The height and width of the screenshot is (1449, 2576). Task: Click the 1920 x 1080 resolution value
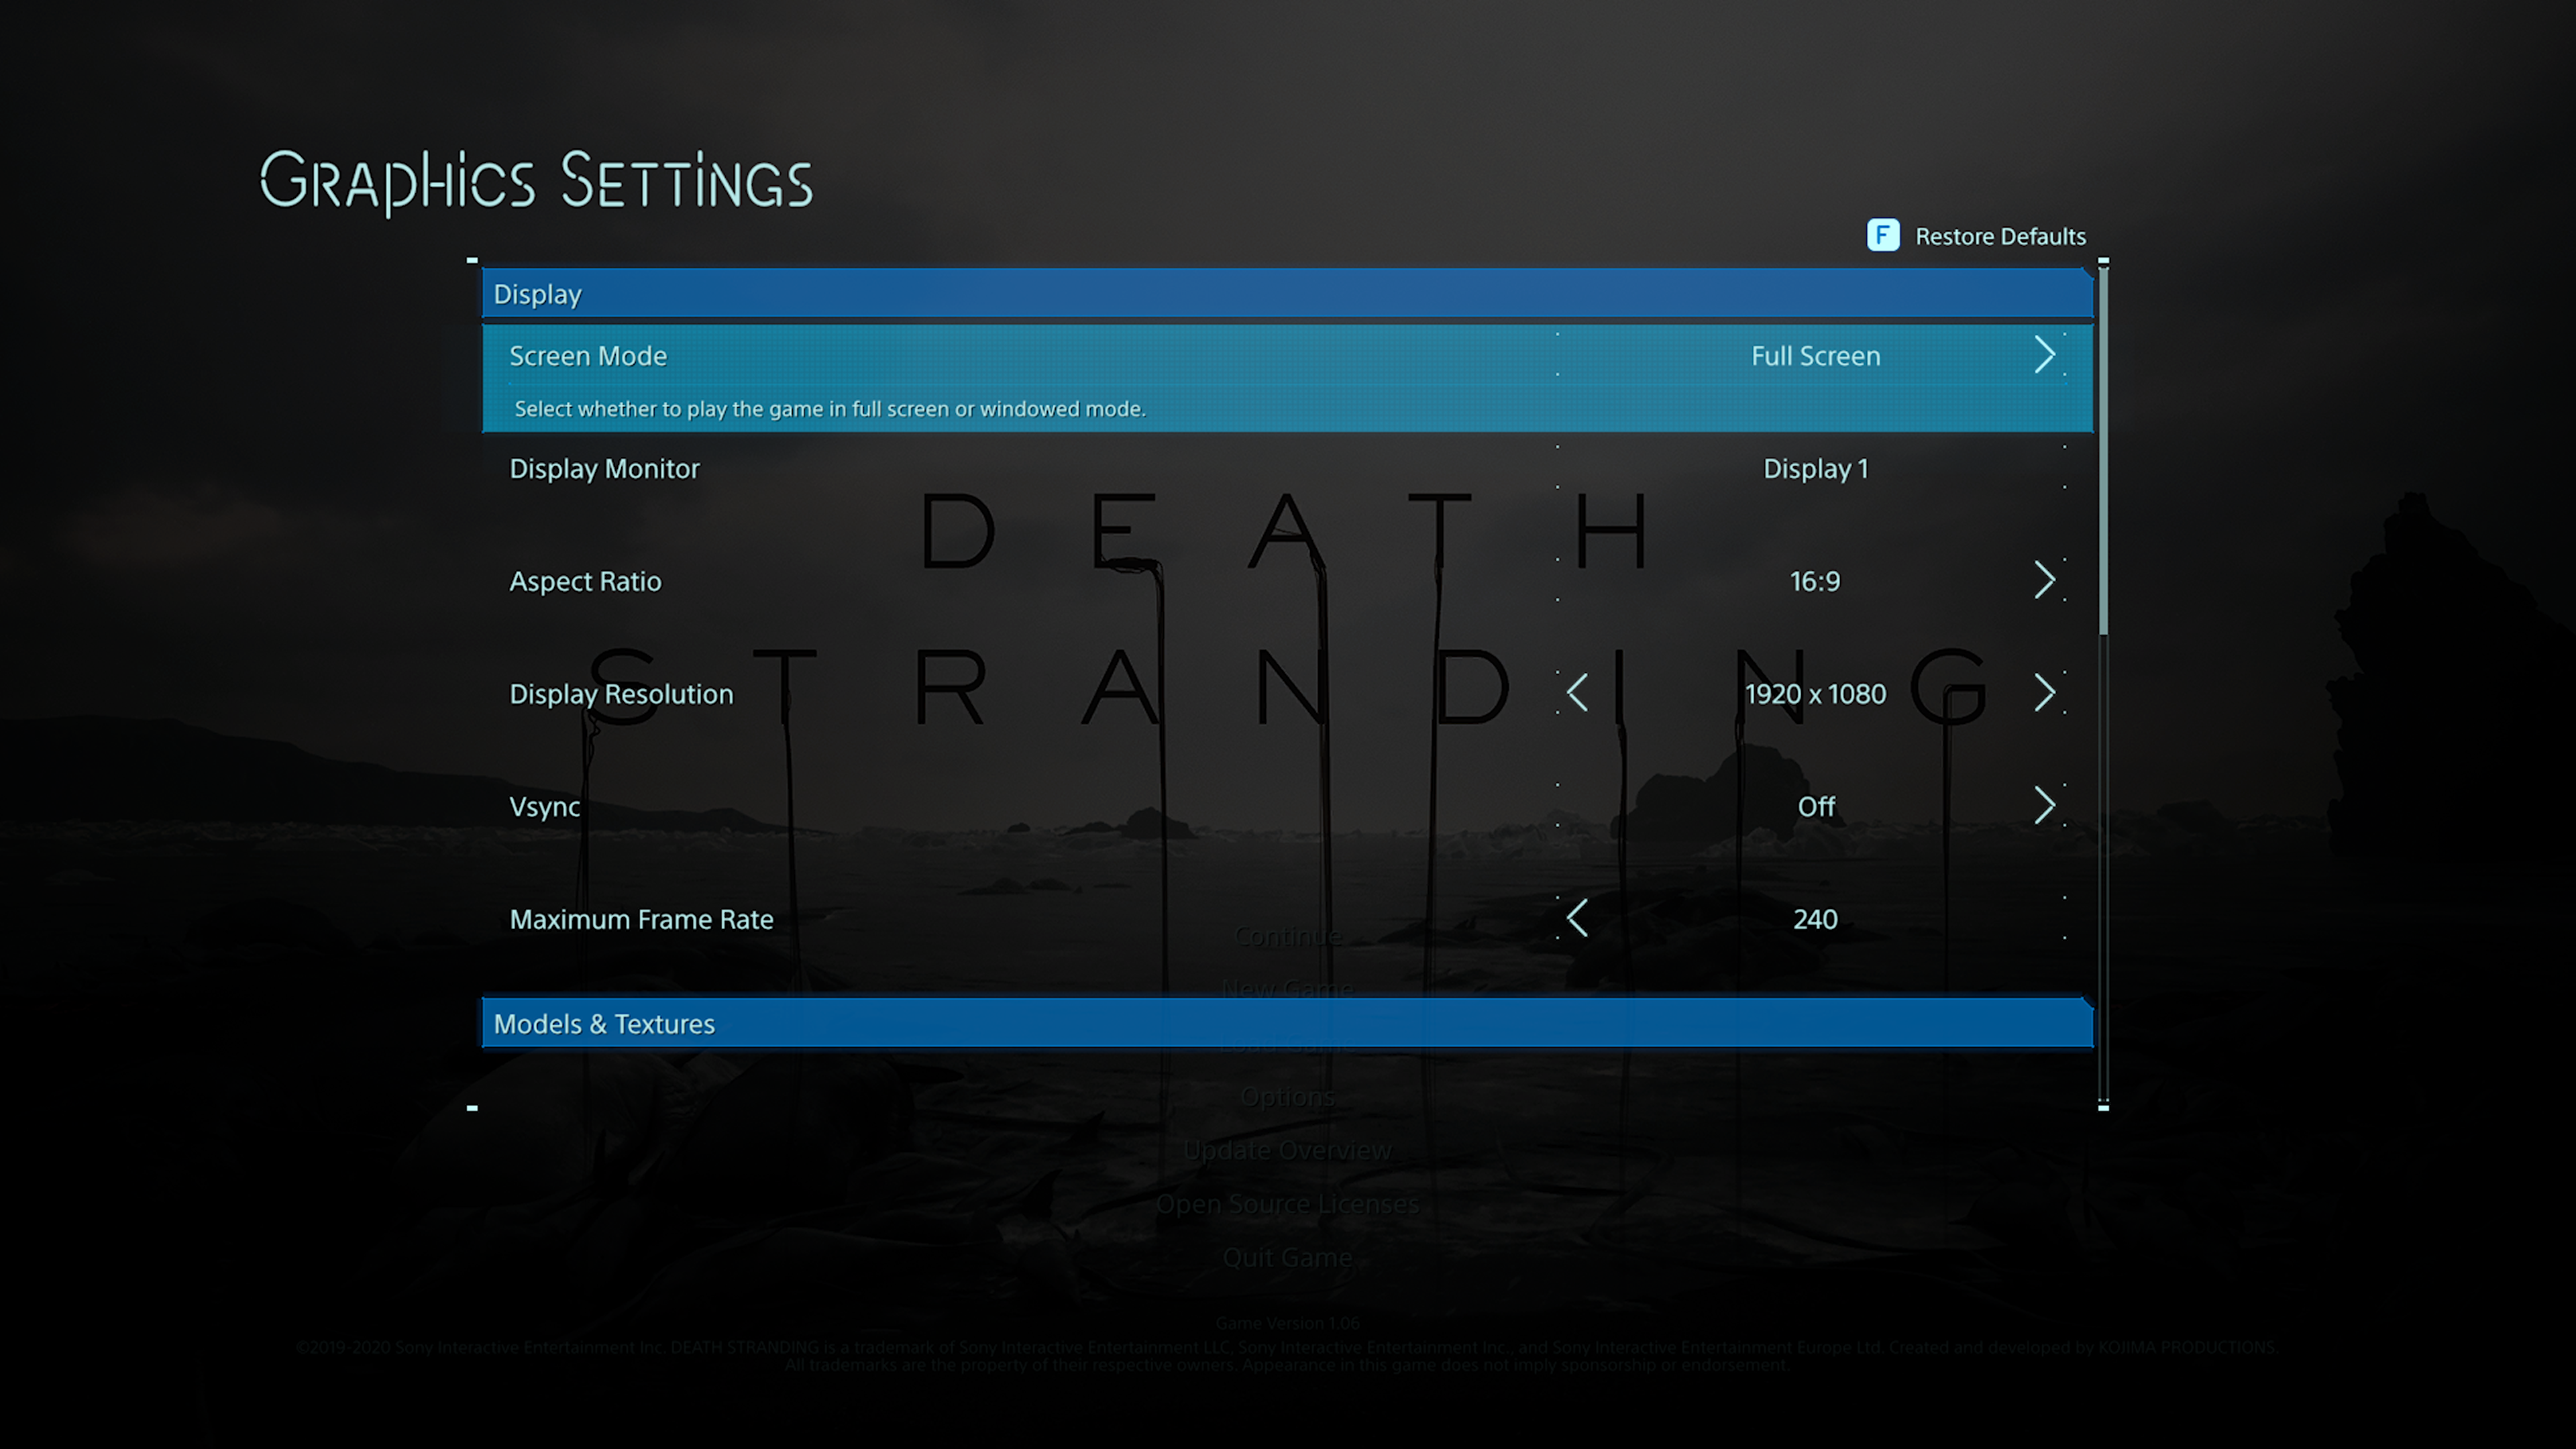[1815, 694]
